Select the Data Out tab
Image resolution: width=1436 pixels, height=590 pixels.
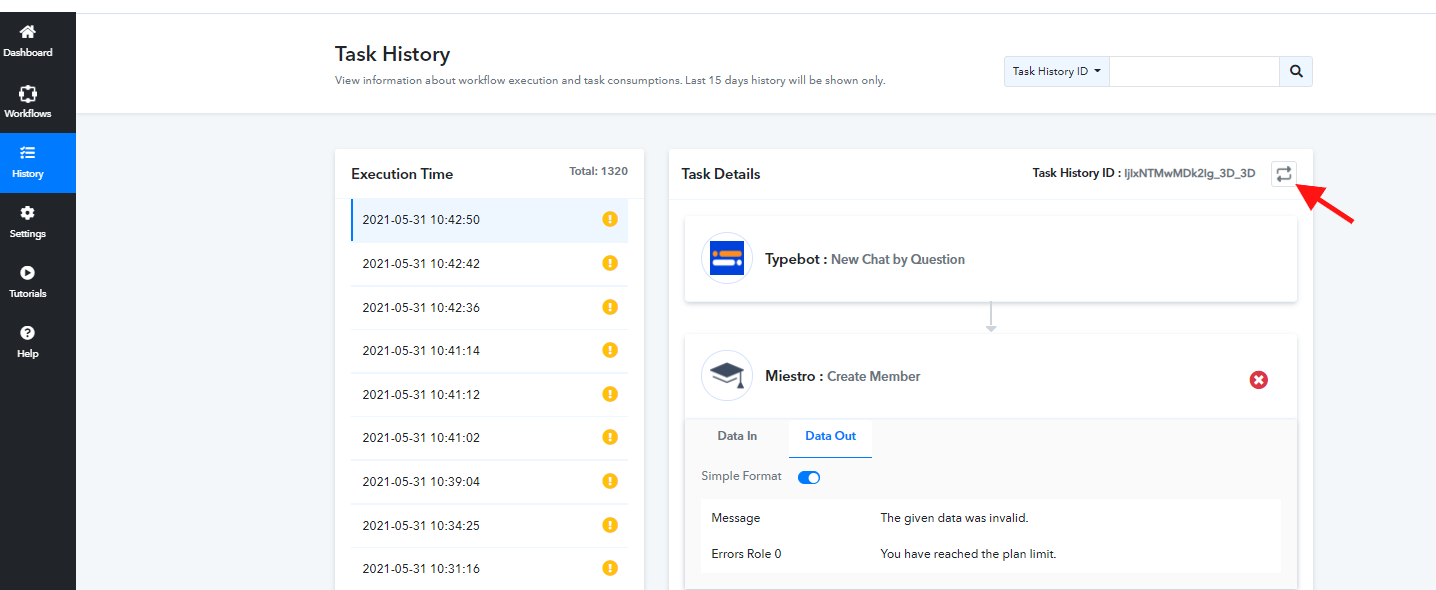[830, 436]
